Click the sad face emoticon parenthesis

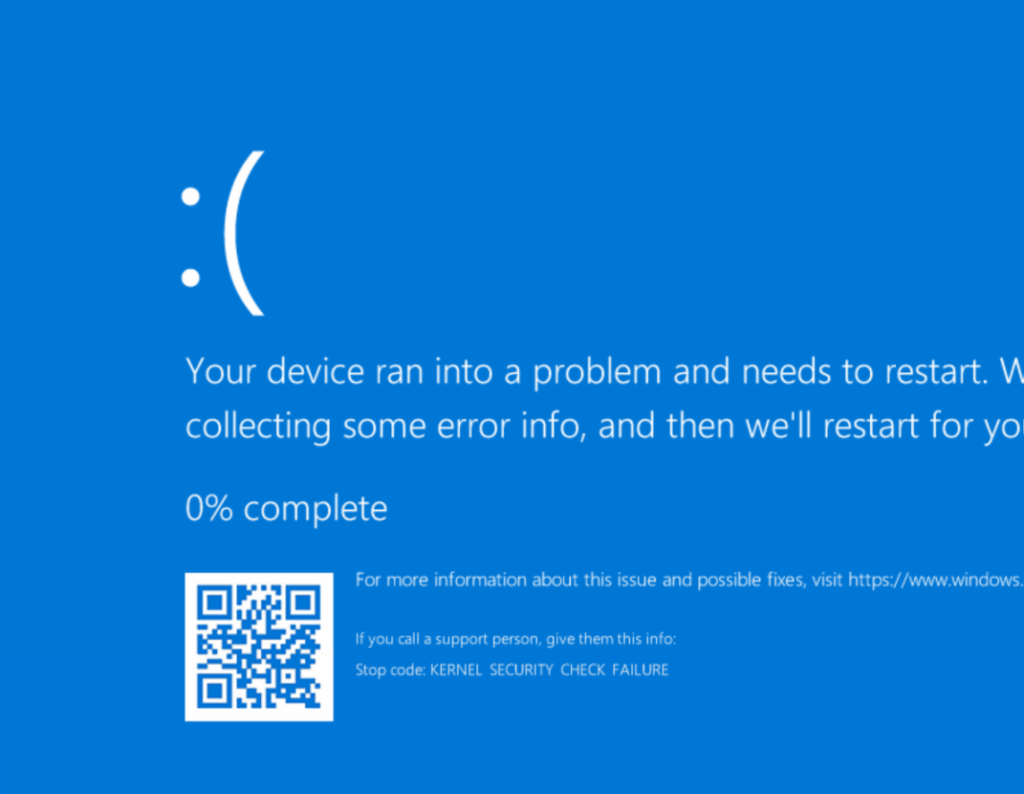tap(244, 233)
